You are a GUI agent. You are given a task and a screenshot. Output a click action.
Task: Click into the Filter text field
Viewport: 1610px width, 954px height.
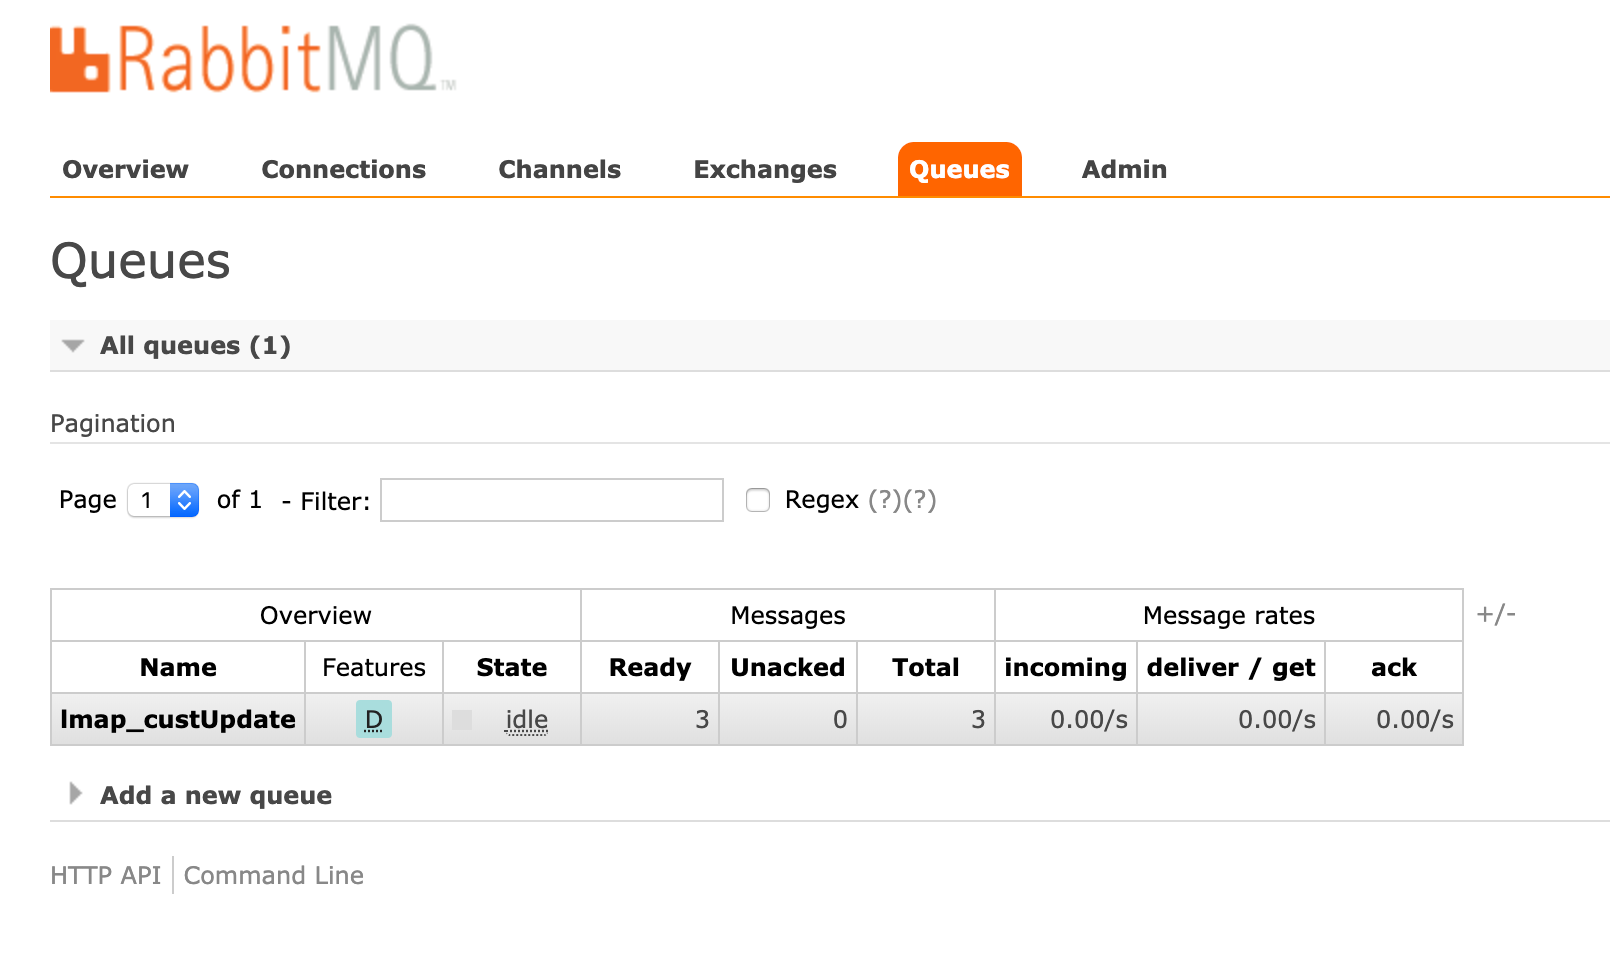(x=551, y=500)
